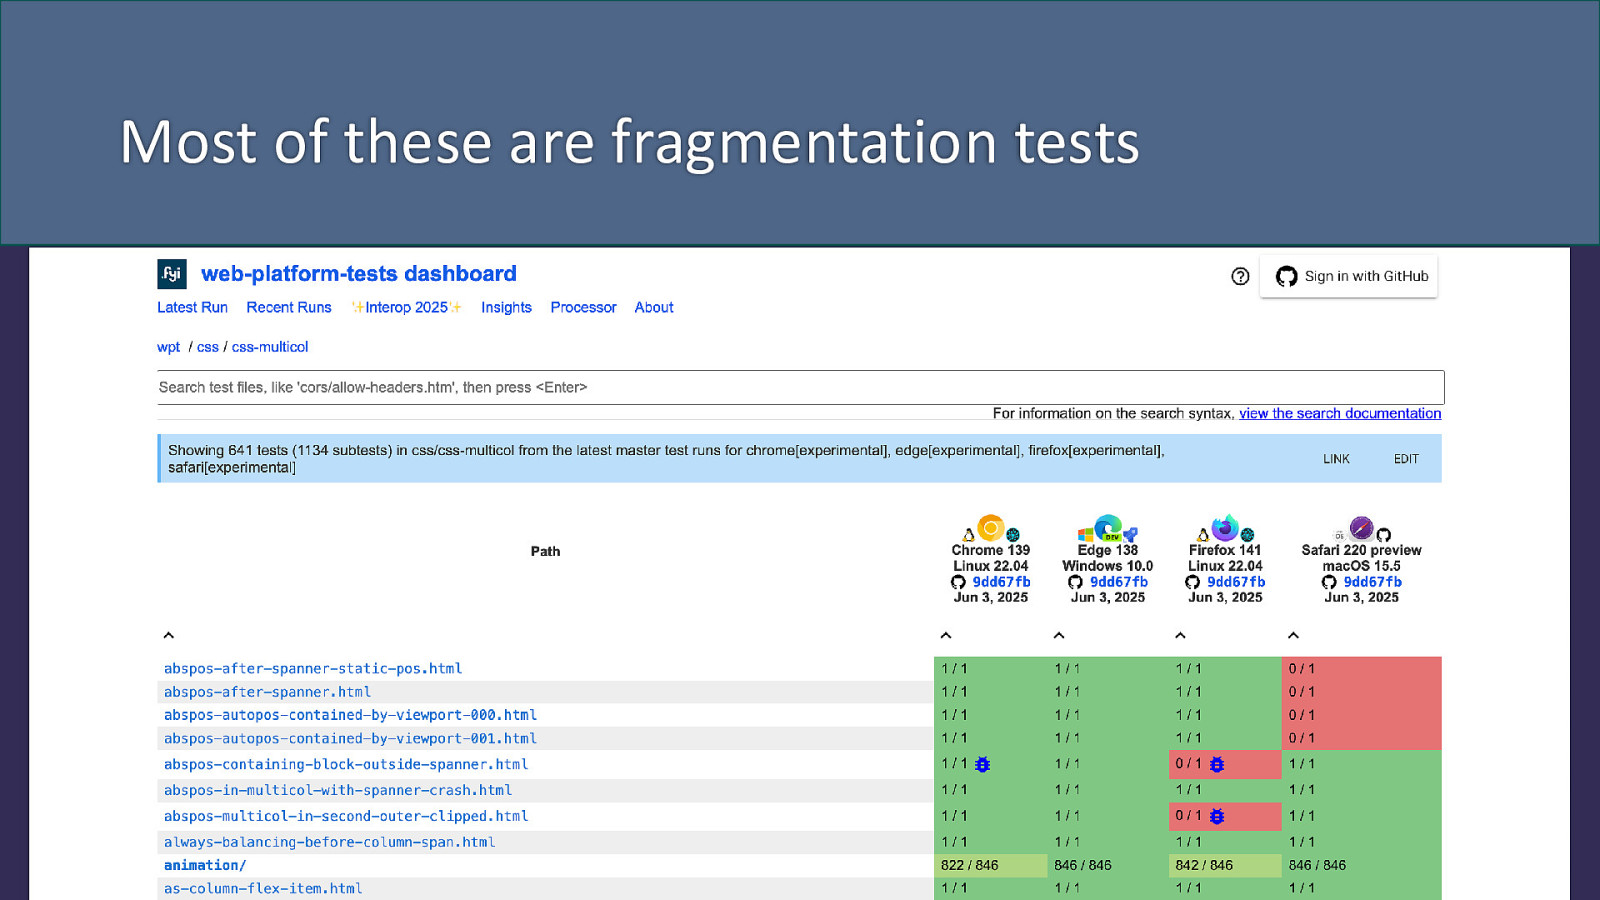This screenshot has height=900, width=1600.
Task: Go to css-multicol breadcrumb
Action: tap(270, 347)
